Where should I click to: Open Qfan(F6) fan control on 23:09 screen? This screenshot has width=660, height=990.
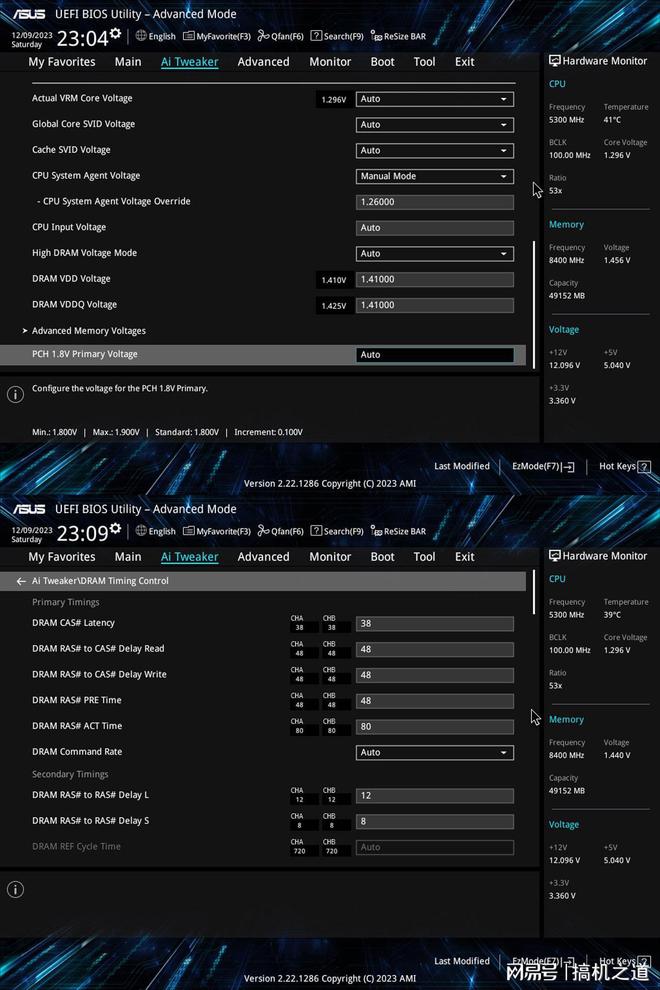click(x=280, y=532)
